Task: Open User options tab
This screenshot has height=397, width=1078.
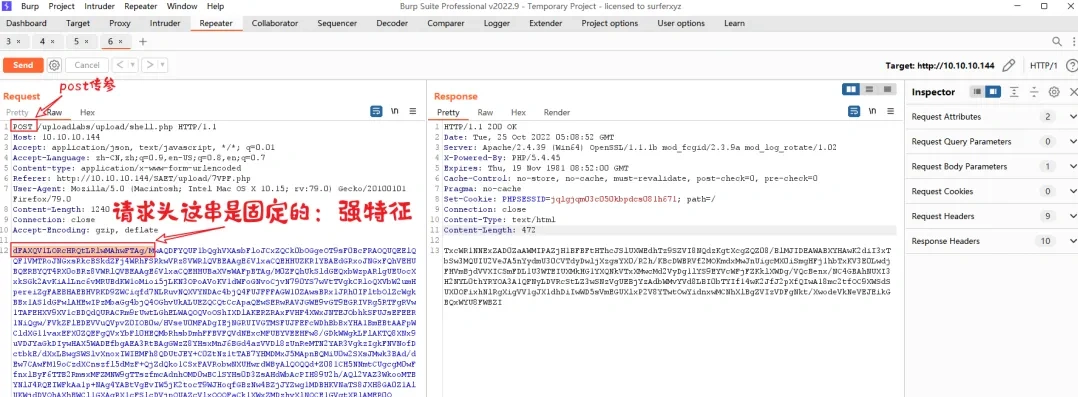Action: tap(681, 23)
